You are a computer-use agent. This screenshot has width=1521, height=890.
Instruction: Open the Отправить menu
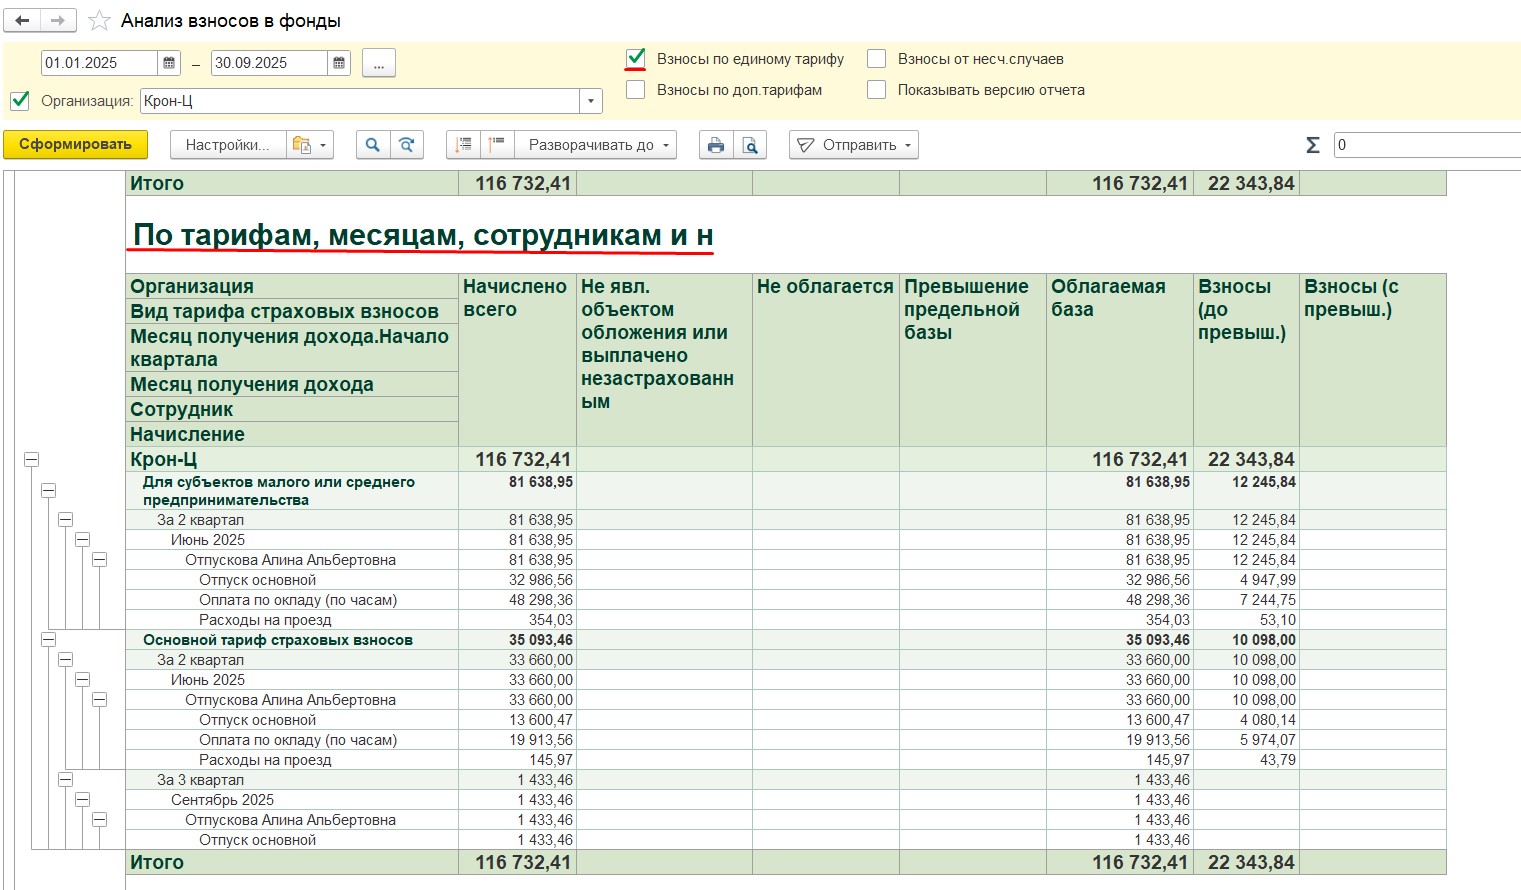854,145
